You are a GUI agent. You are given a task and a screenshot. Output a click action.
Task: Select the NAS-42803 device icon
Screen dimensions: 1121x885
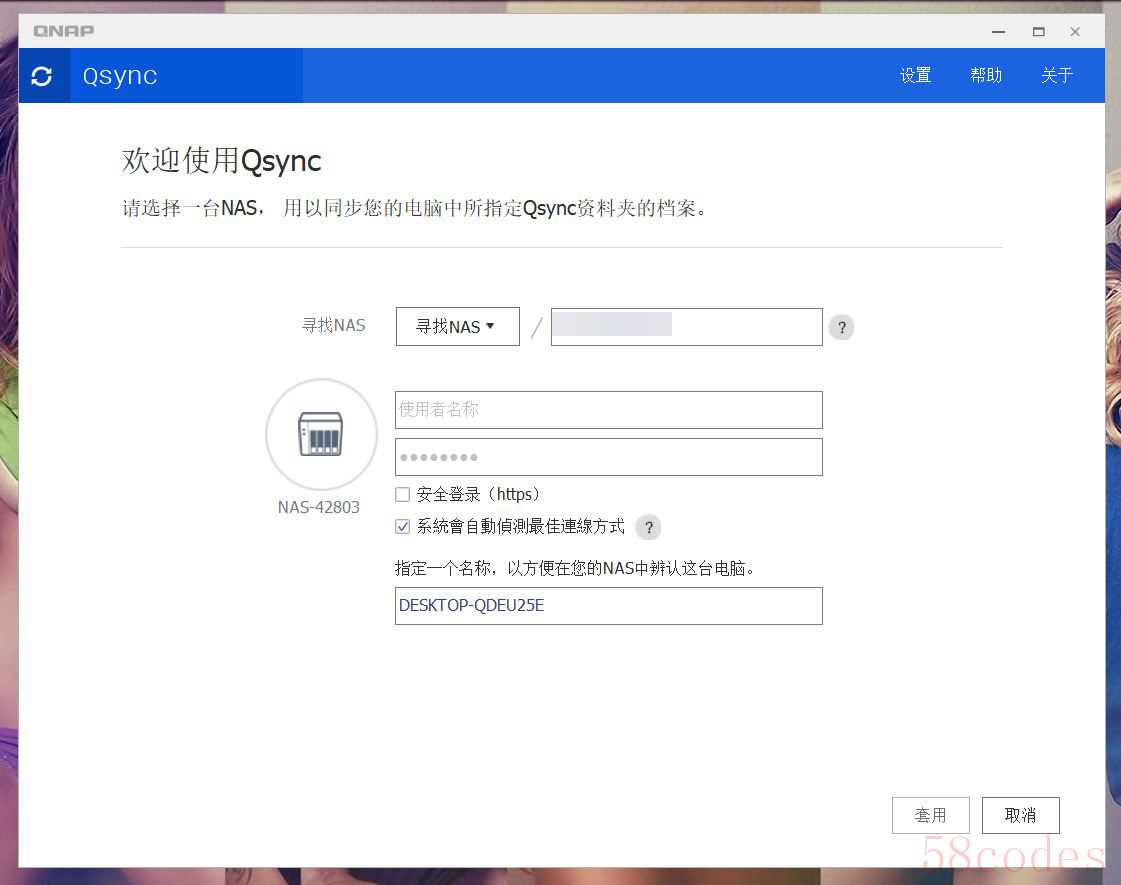(x=321, y=434)
